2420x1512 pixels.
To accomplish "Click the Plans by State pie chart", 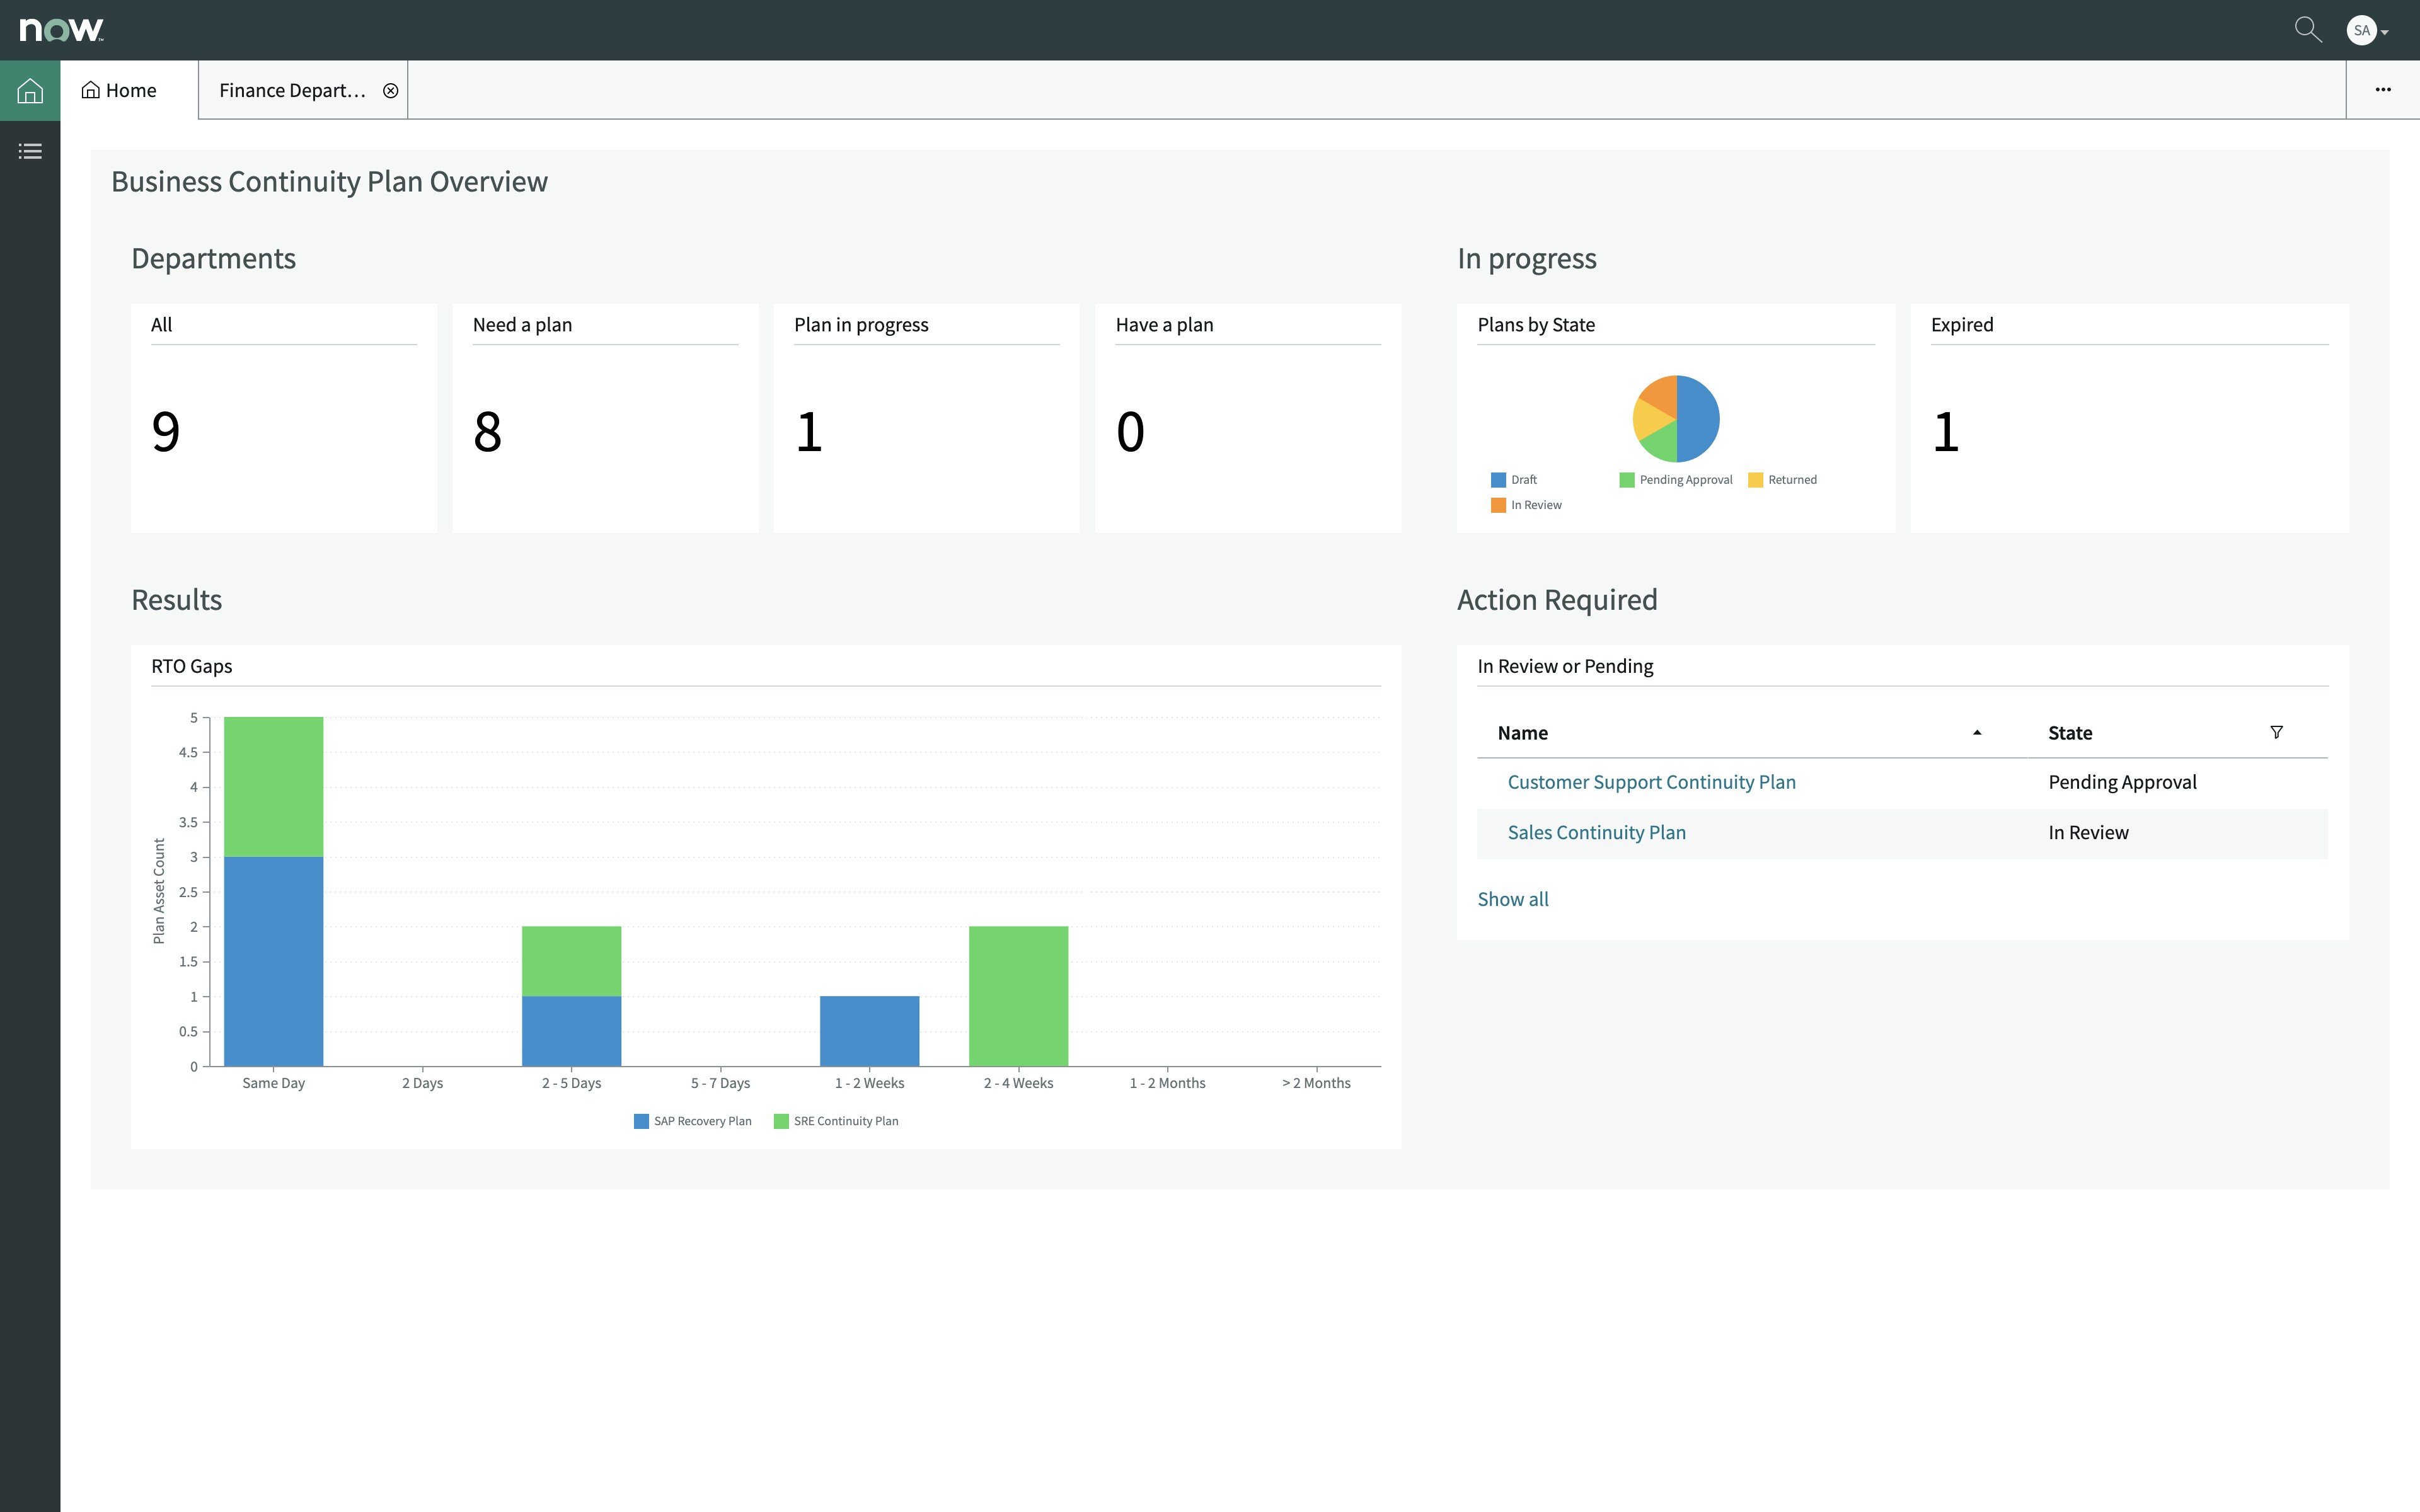I will click(x=1676, y=418).
